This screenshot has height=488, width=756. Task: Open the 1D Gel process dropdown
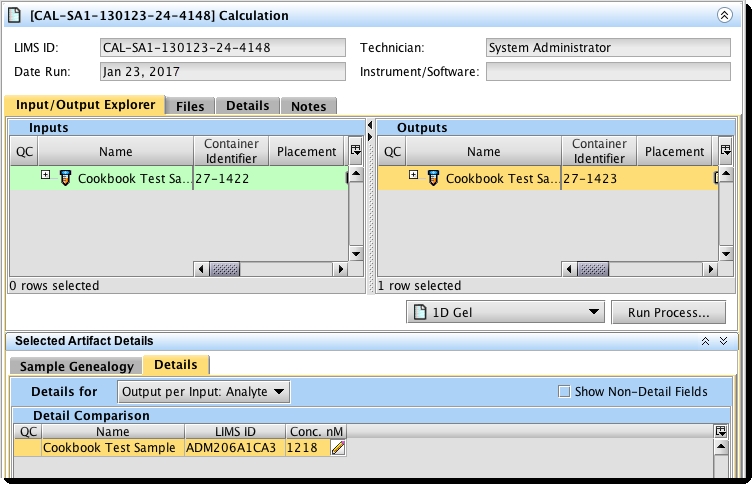[504, 312]
